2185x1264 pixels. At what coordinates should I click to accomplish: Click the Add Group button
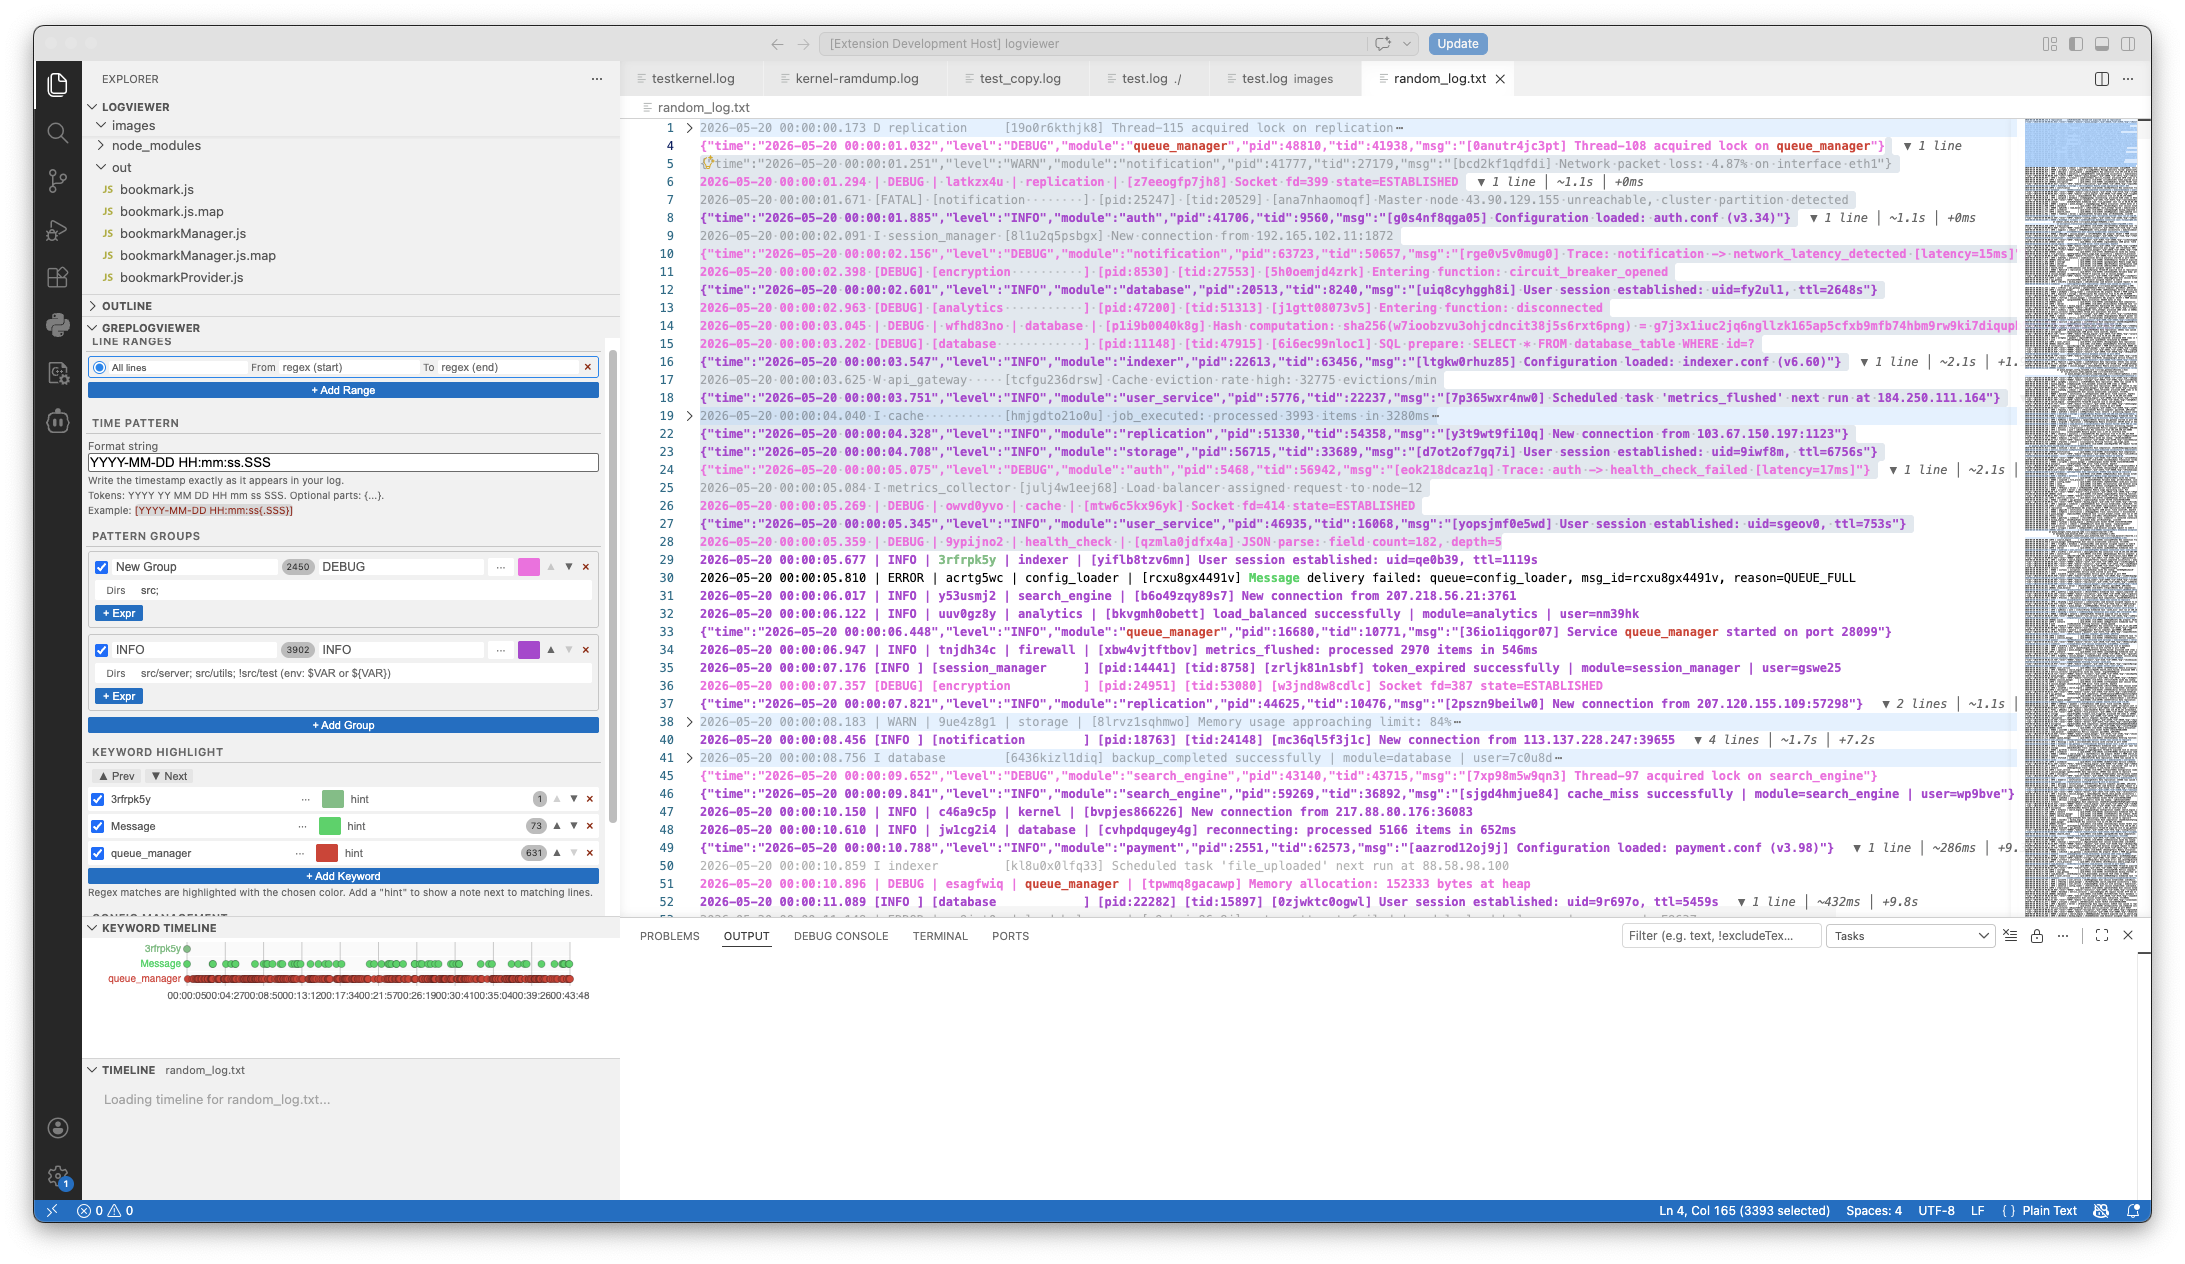[343, 725]
